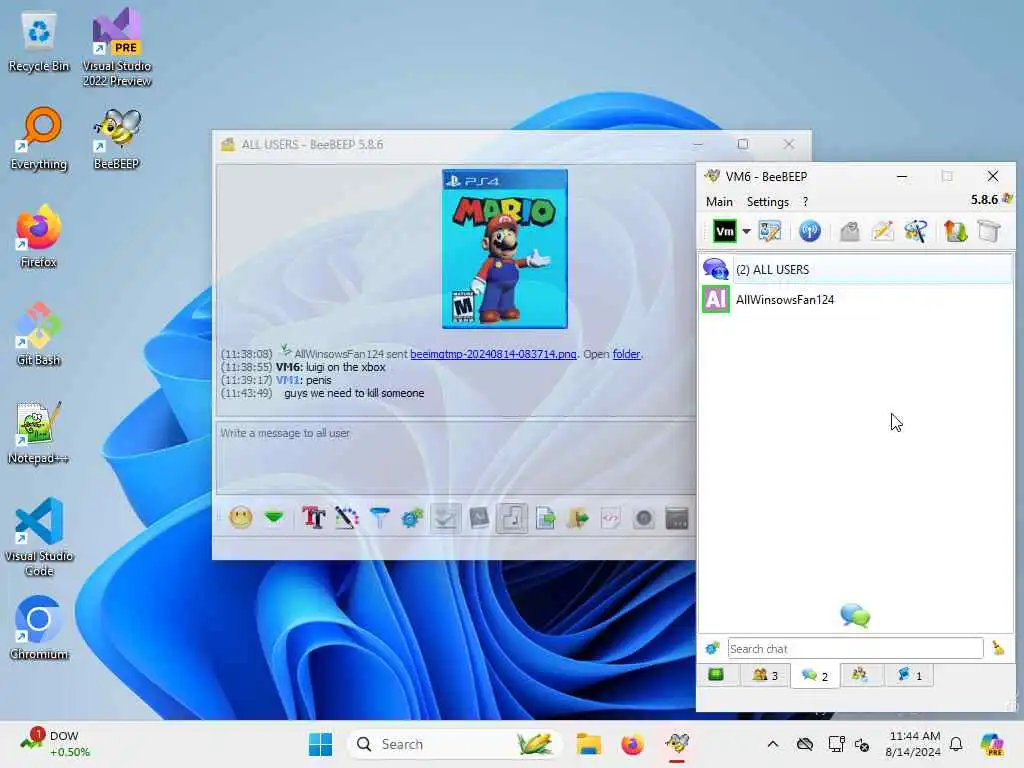Click the Mario PS4 image in the chat
The image size is (1024, 768).
[505, 249]
